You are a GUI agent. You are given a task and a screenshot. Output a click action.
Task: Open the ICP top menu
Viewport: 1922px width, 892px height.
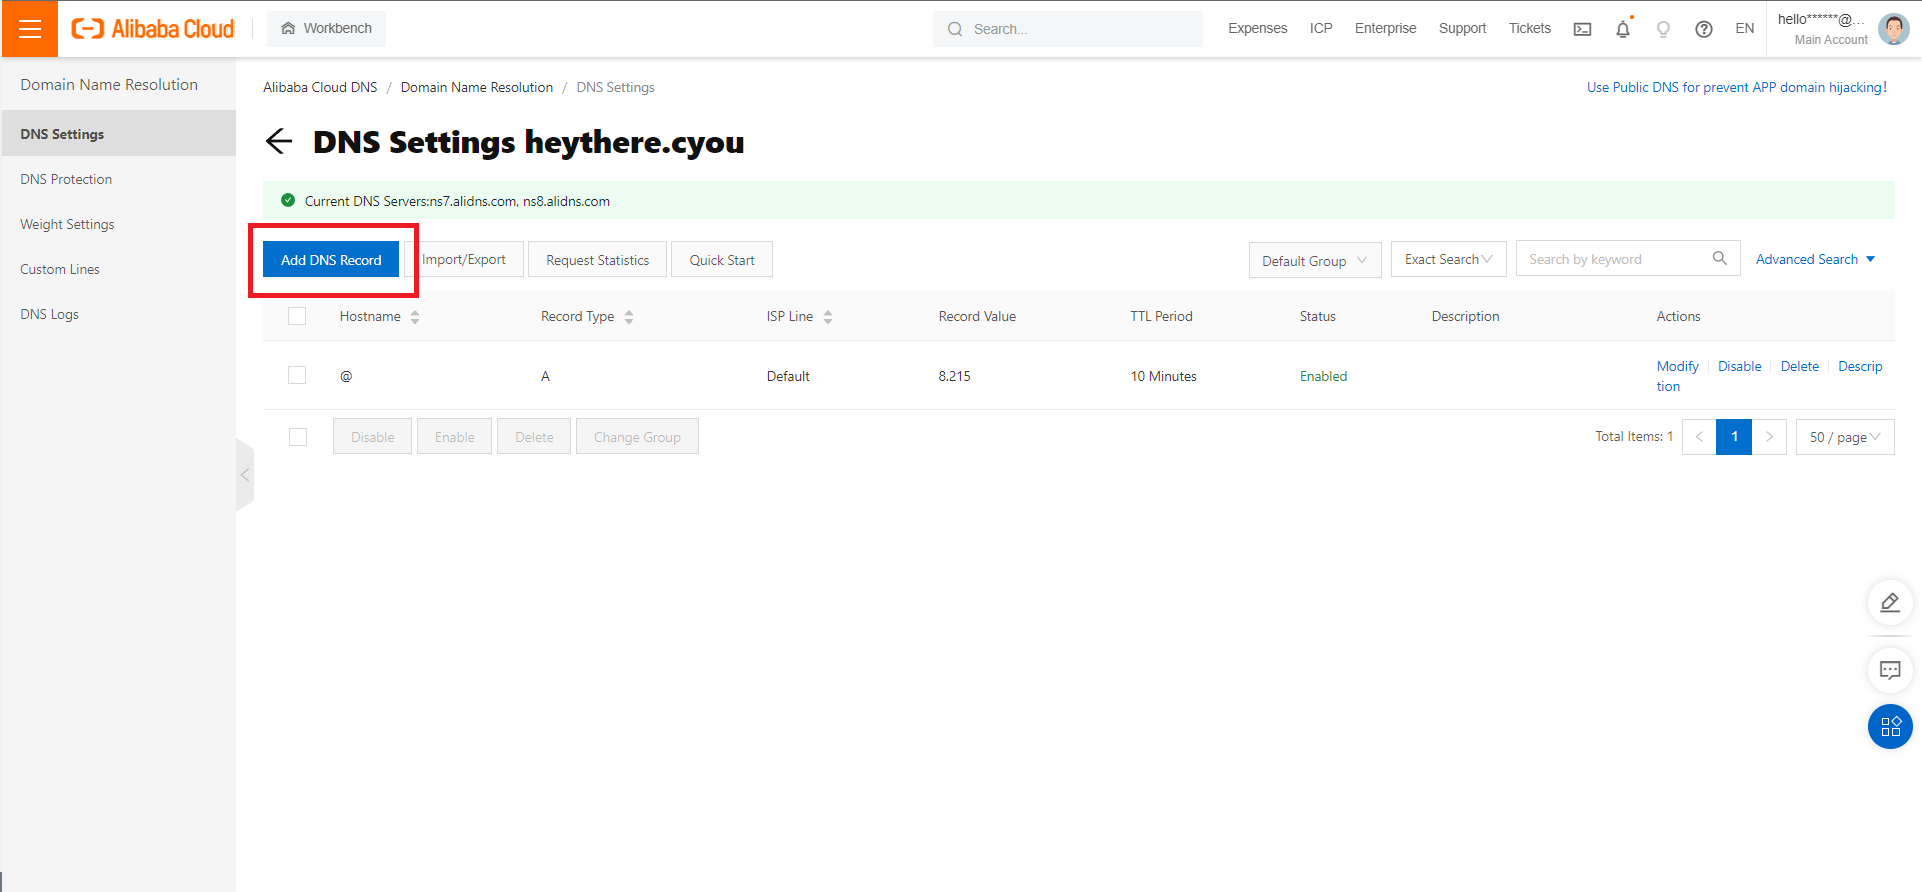pyautogui.click(x=1321, y=29)
